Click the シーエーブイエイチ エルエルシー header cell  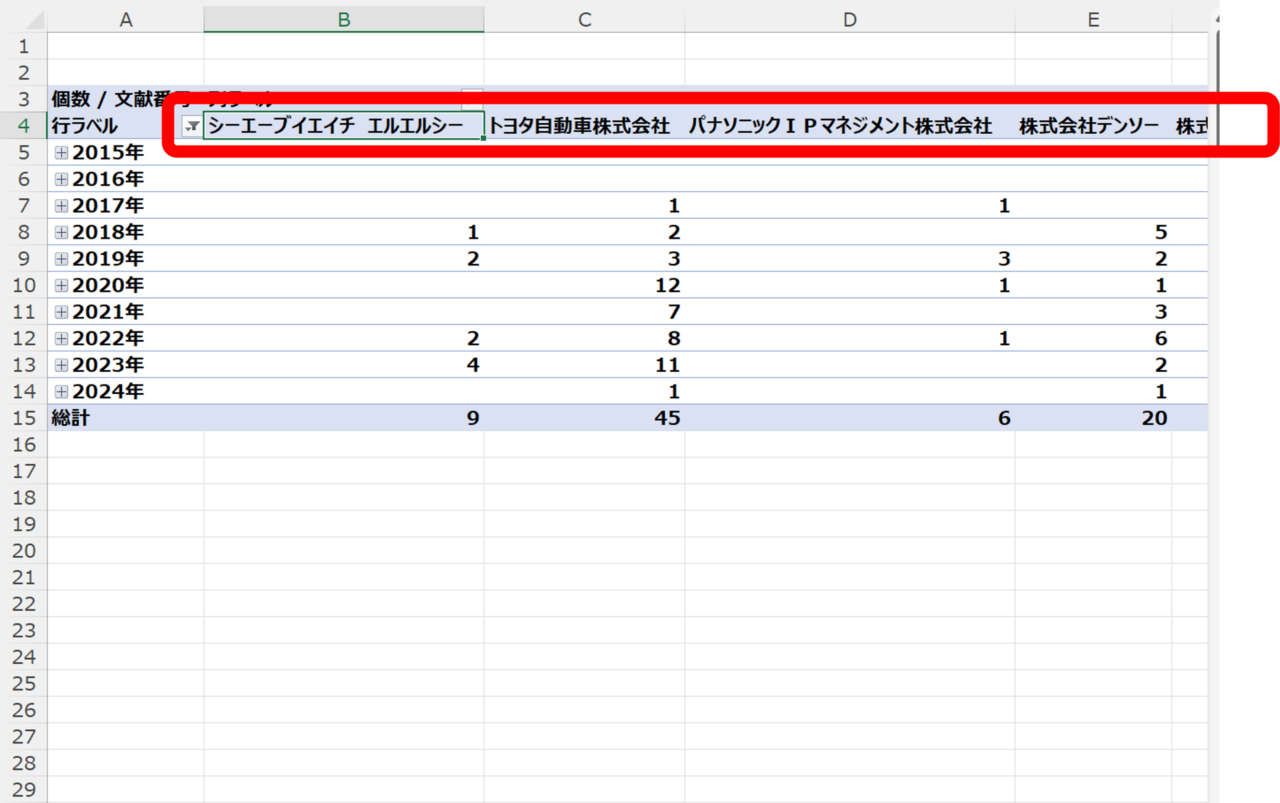point(344,126)
